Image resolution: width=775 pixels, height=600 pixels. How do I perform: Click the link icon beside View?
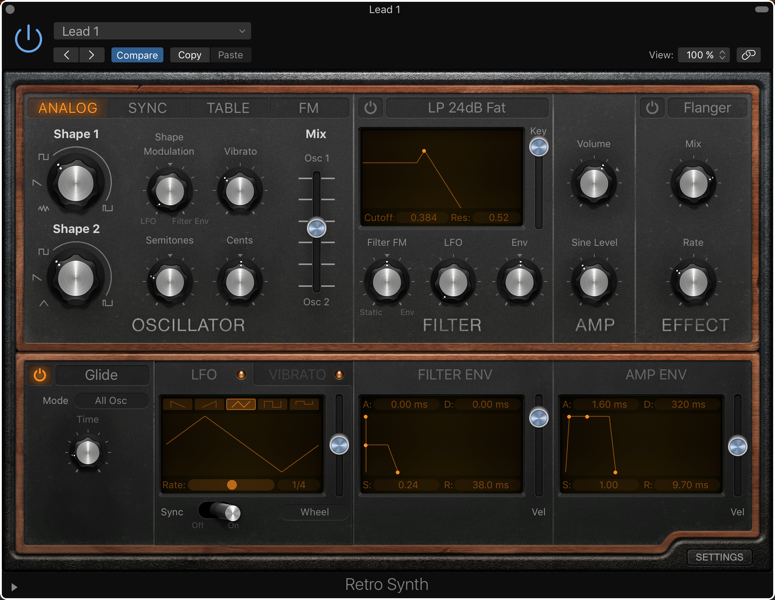(x=748, y=55)
